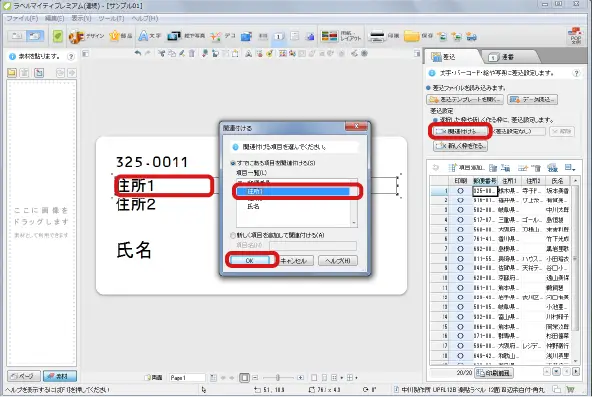Viewport: 593px width, 397px height.
Task: Select 氏名 in the 項目一覧 list
Action: [x=253, y=206]
